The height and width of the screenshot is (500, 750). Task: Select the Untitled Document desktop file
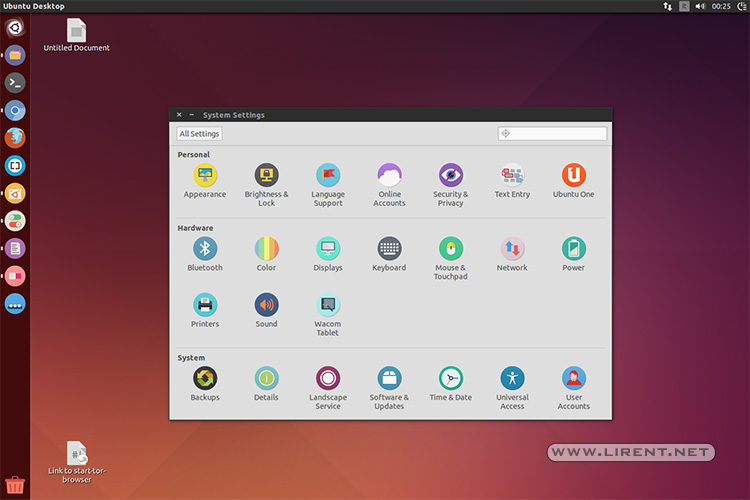click(x=77, y=35)
